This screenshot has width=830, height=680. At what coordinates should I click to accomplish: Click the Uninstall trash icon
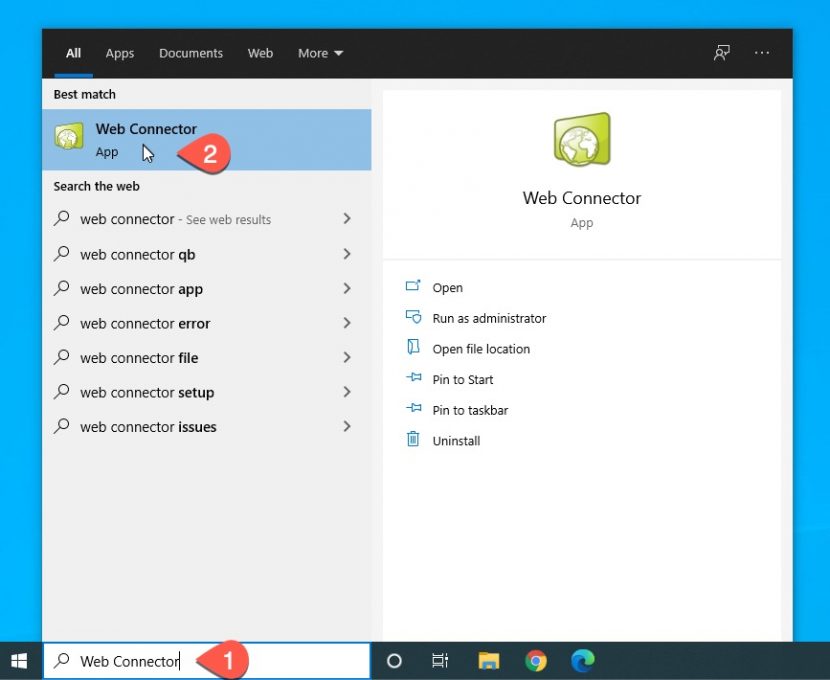(x=413, y=440)
